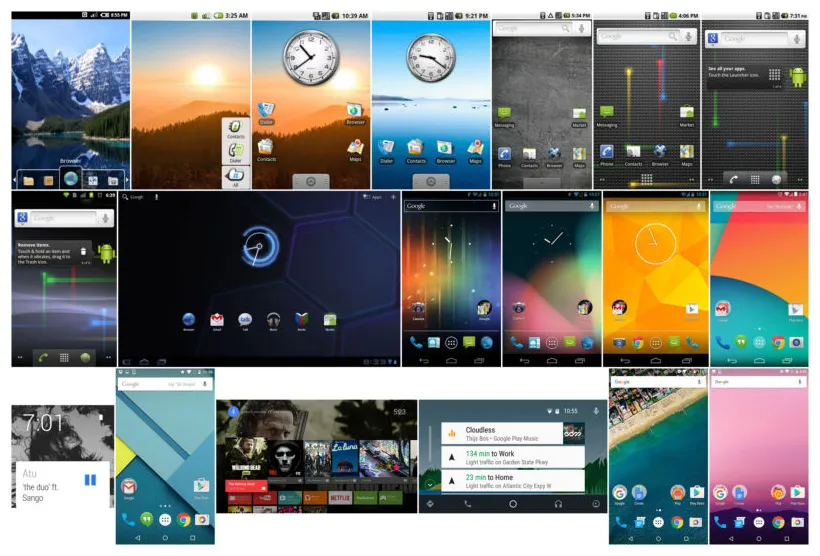Open Play Store on the beach wallpaper screen
Image resolution: width=820 pixels, height=556 pixels.
[x=696, y=494]
